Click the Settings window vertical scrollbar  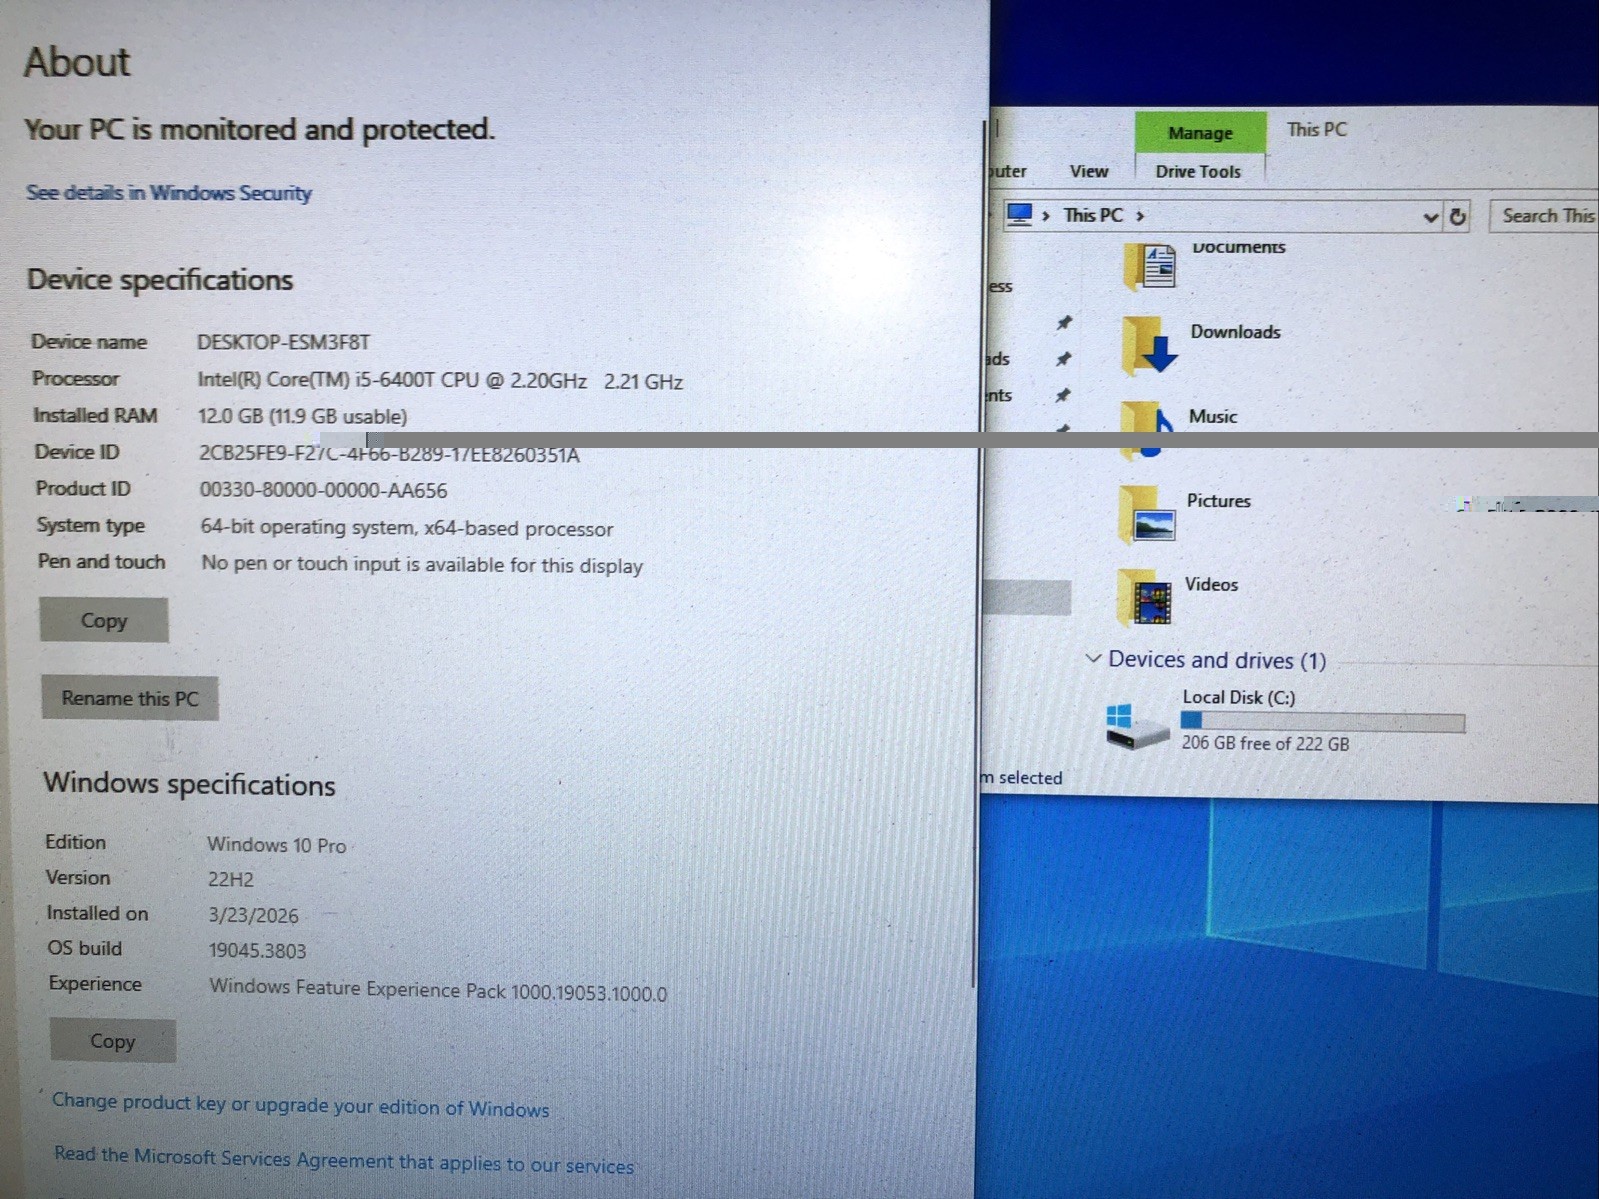click(x=981, y=555)
